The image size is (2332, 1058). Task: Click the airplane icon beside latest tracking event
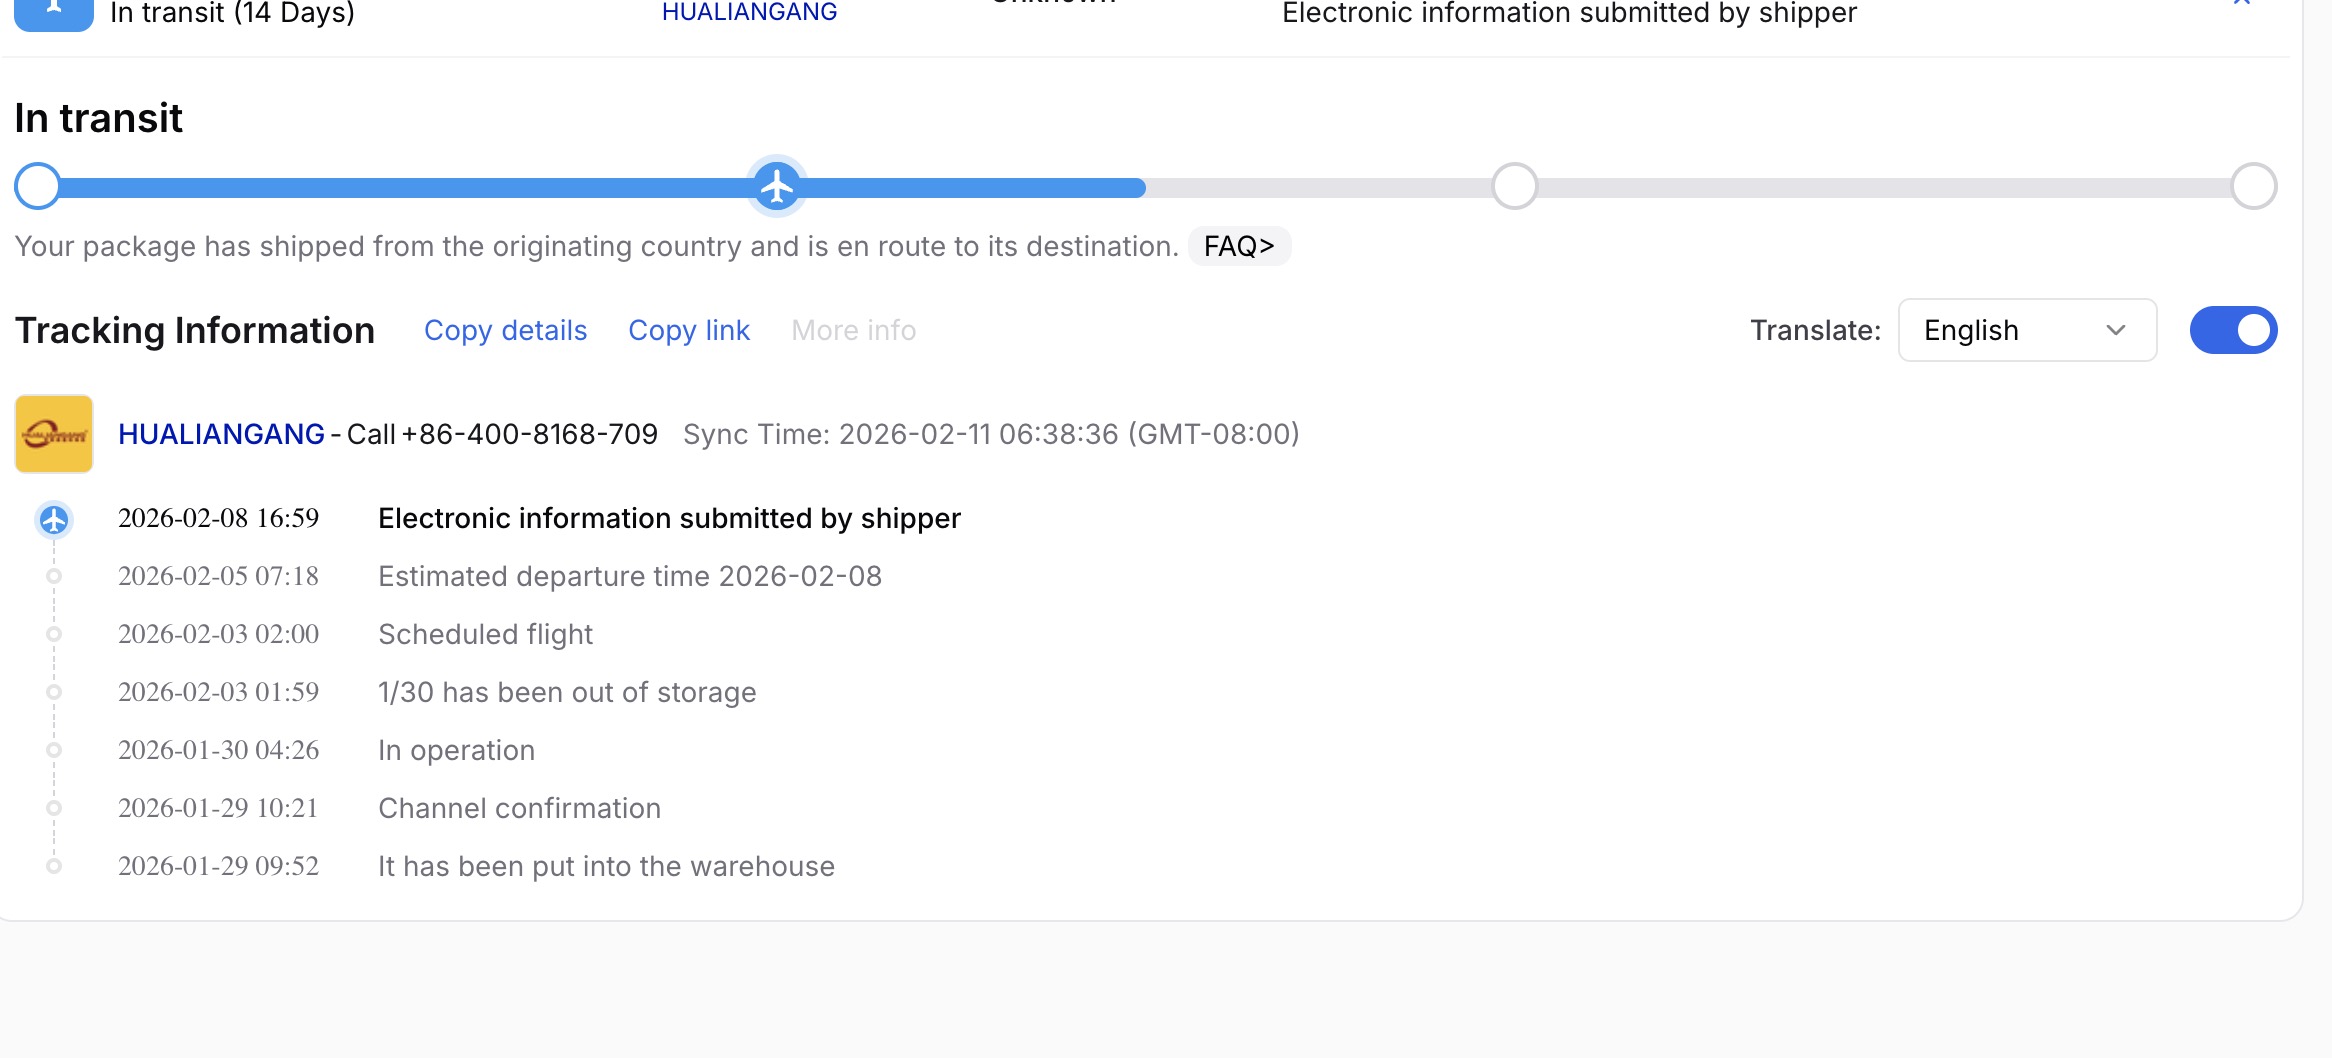[x=54, y=520]
